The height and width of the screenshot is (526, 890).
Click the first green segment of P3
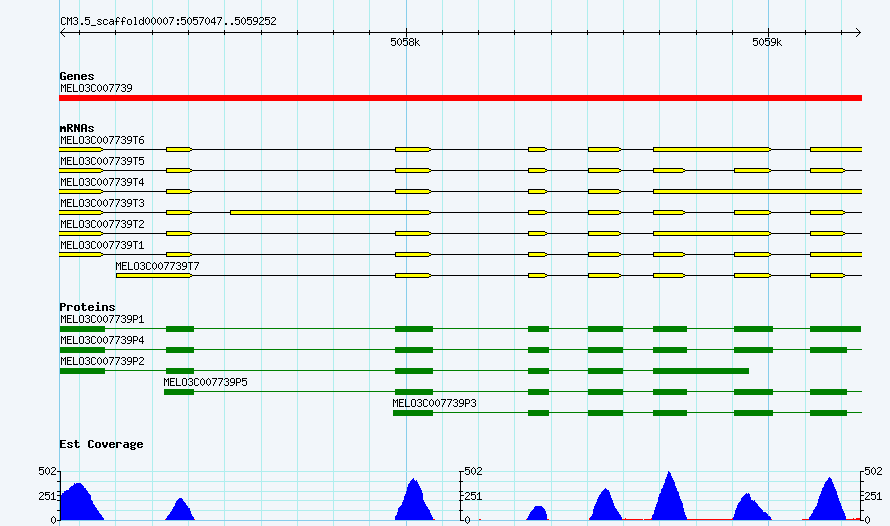pos(413,413)
